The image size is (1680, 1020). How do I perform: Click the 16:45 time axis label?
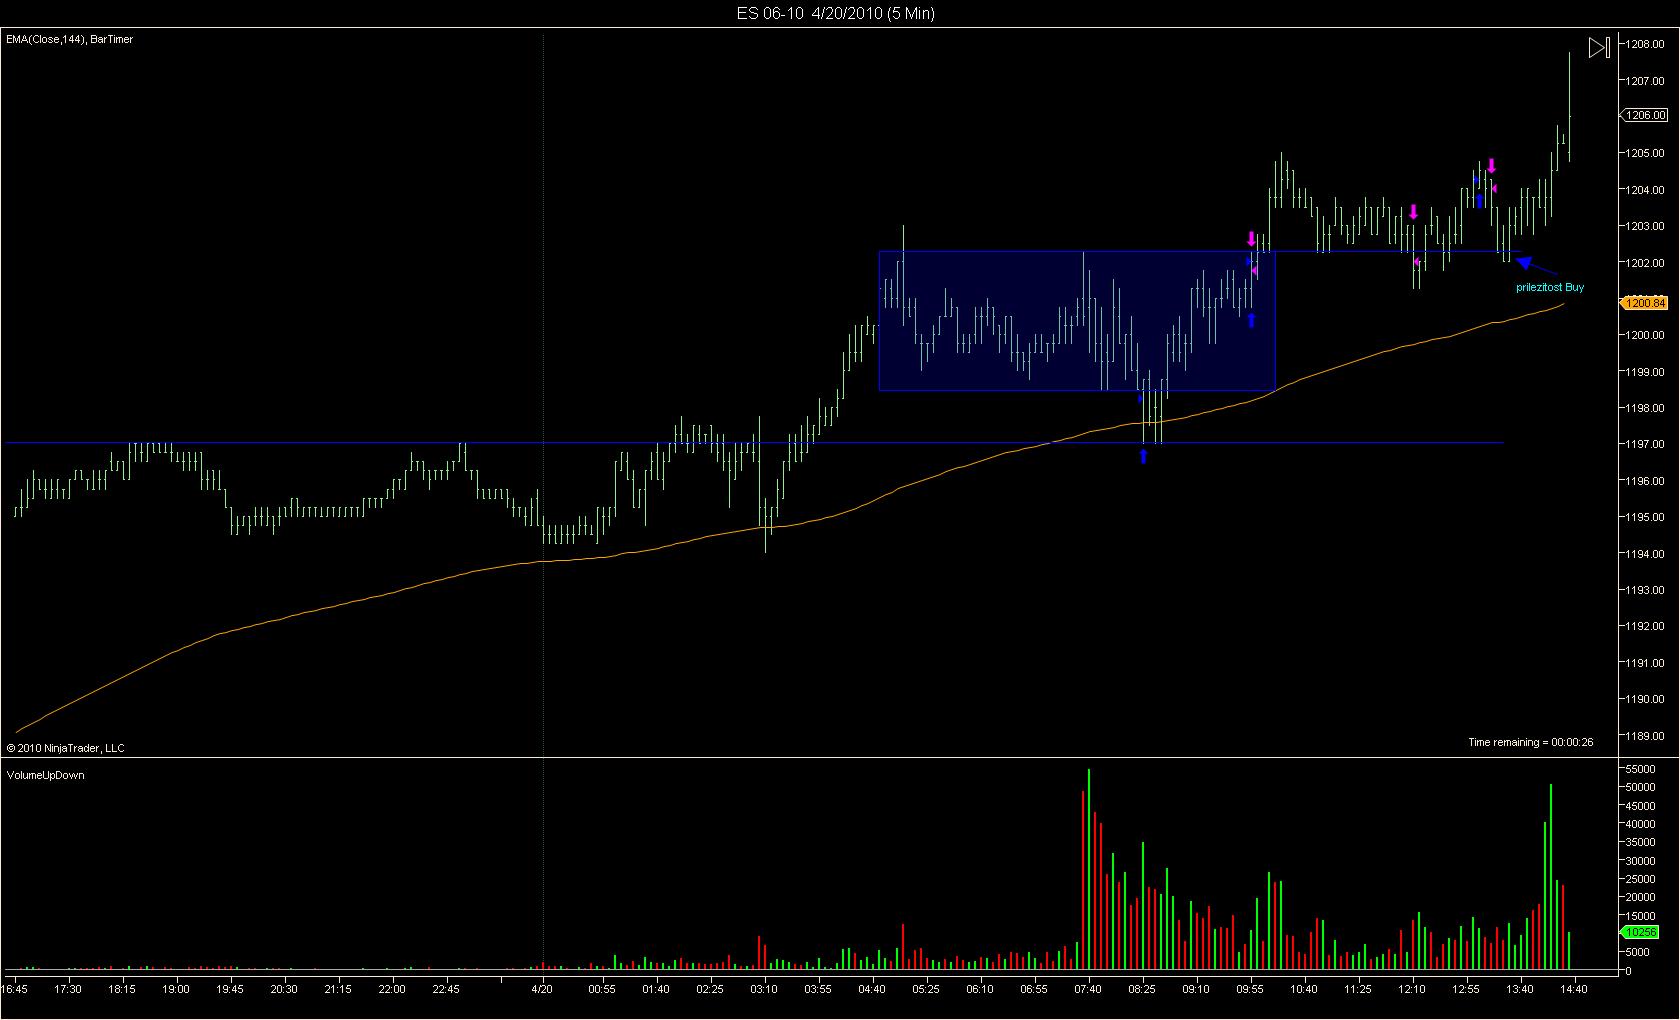click(14, 989)
